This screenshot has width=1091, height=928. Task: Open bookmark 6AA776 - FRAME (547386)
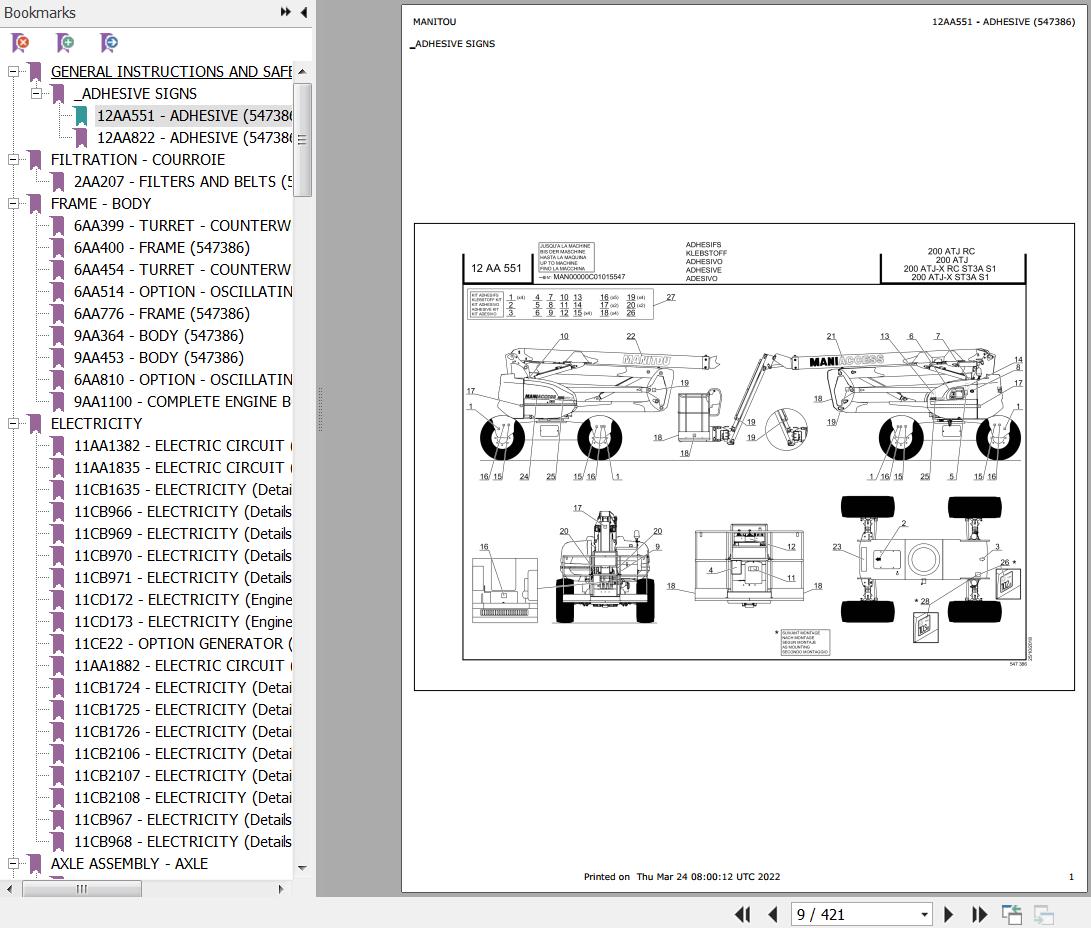tap(161, 314)
